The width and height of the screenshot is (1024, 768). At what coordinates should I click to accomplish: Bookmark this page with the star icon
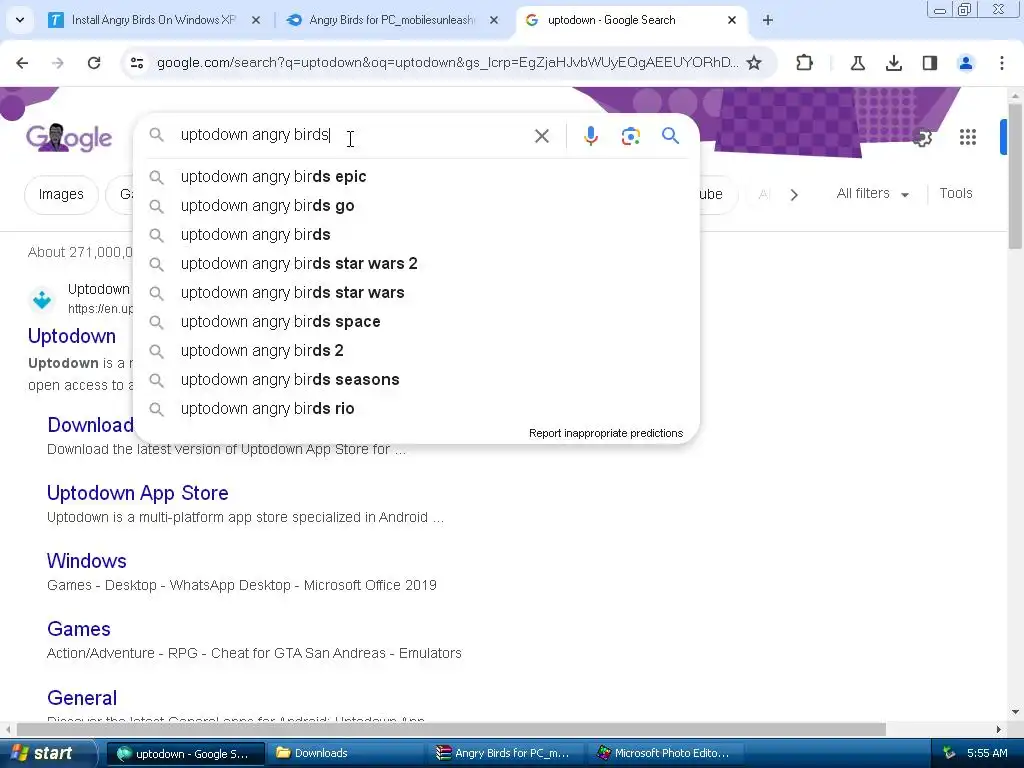click(x=754, y=63)
